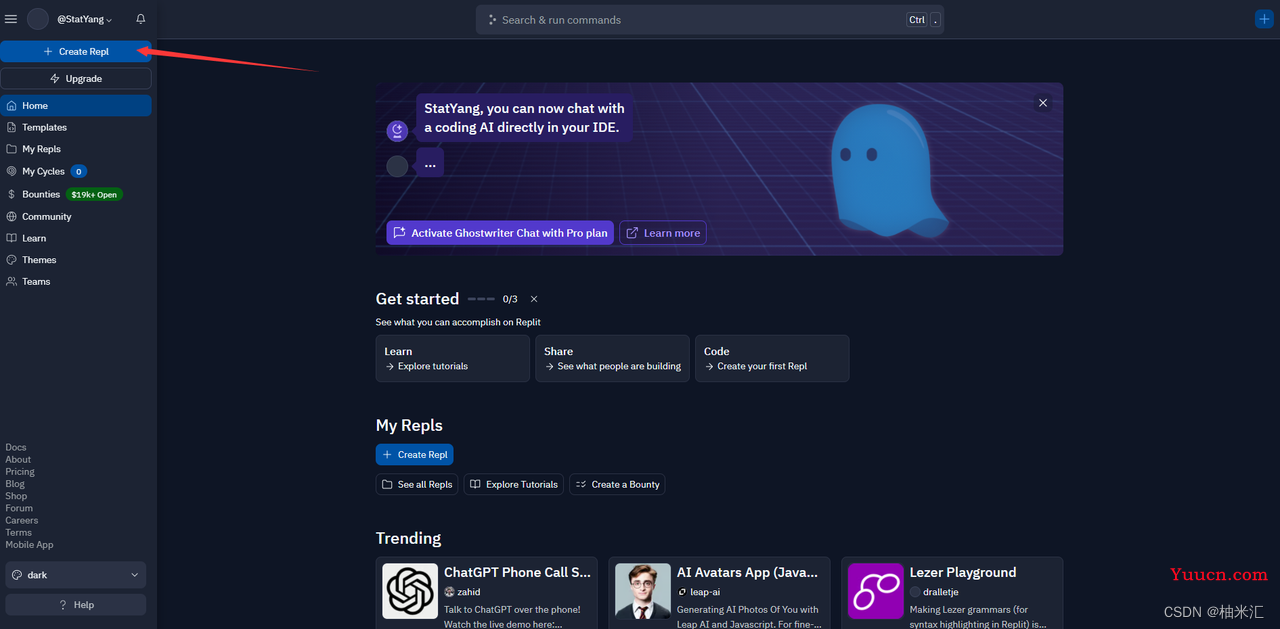1280x629 pixels.
Task: Open the Share card
Action: (613, 358)
